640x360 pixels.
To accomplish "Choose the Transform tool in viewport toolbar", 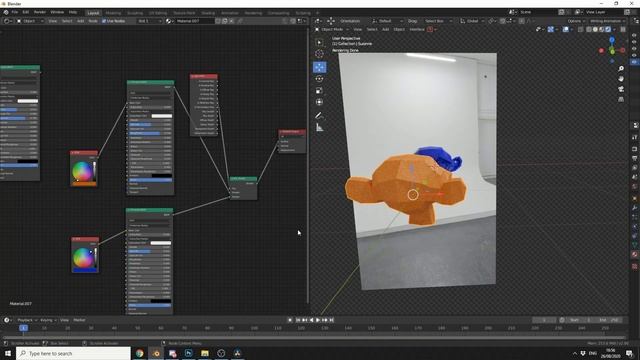I will pyautogui.click(x=319, y=102).
